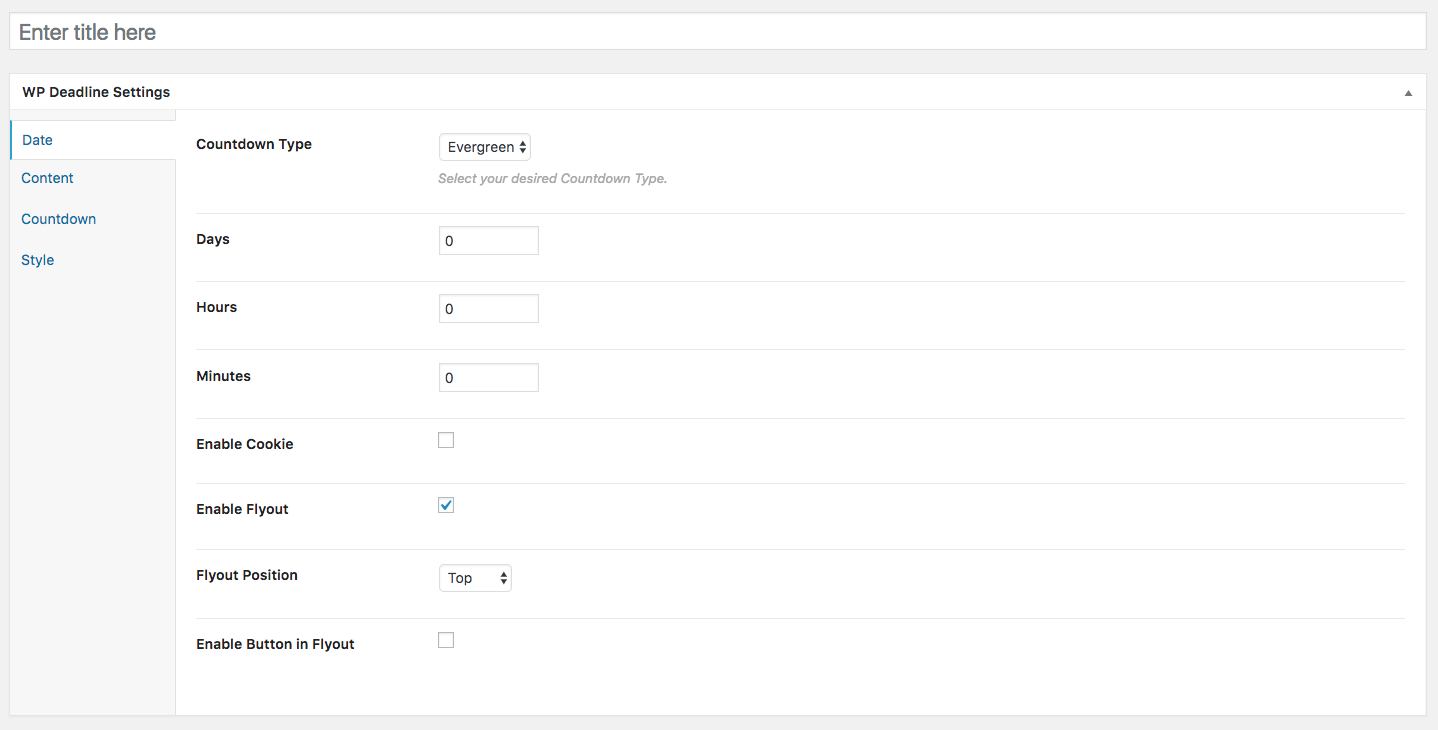
Task: Select the Minutes input field
Action: 488,378
